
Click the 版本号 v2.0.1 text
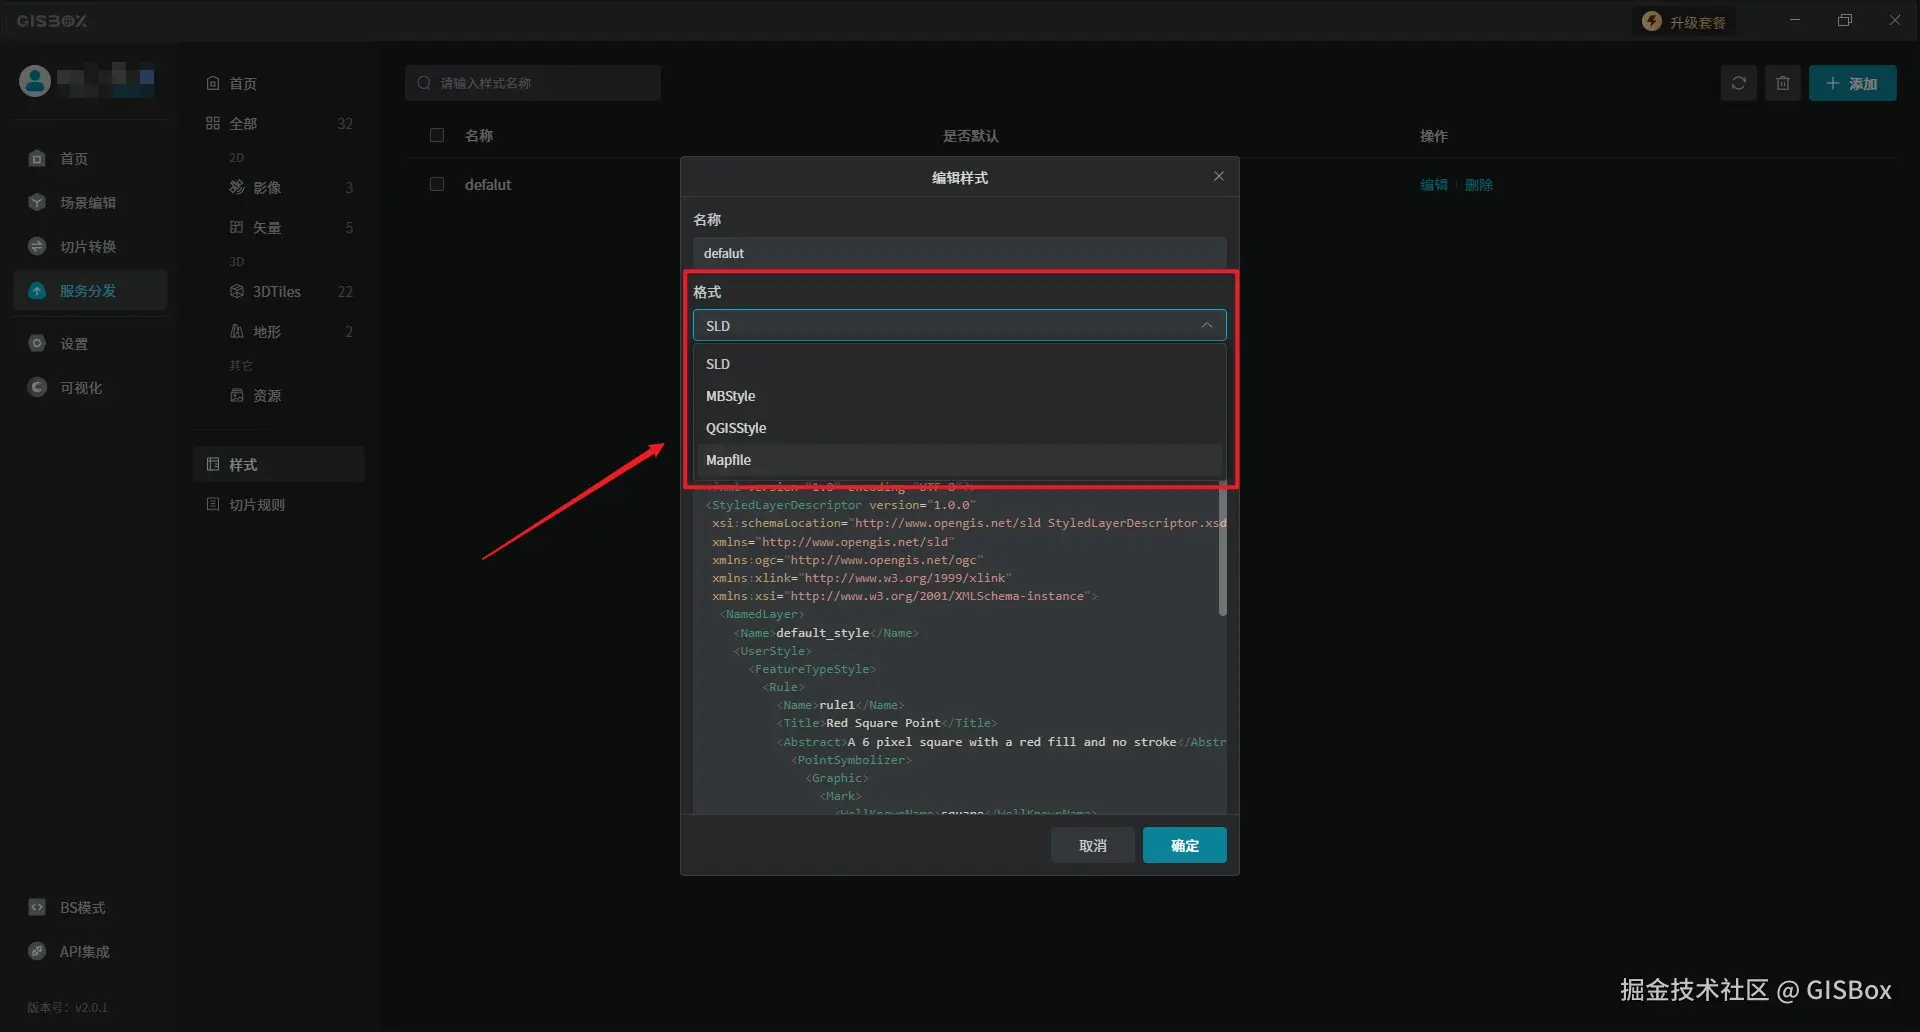(68, 1008)
